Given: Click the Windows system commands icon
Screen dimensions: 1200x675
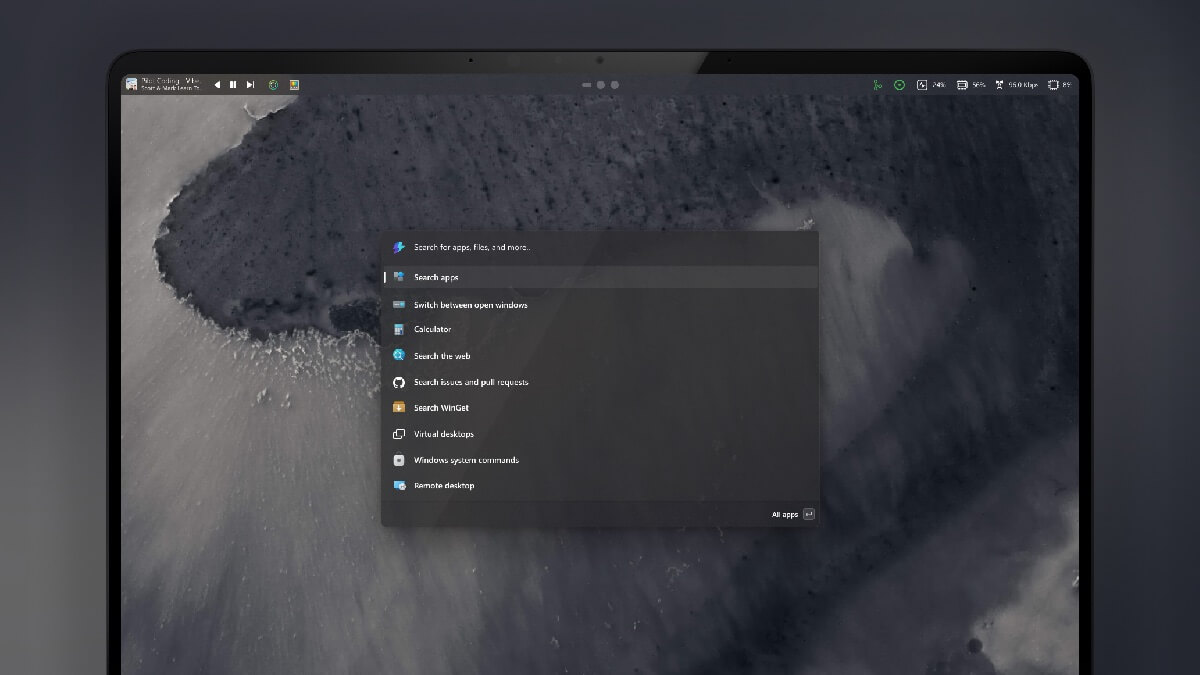Looking at the screenshot, I should (x=400, y=460).
